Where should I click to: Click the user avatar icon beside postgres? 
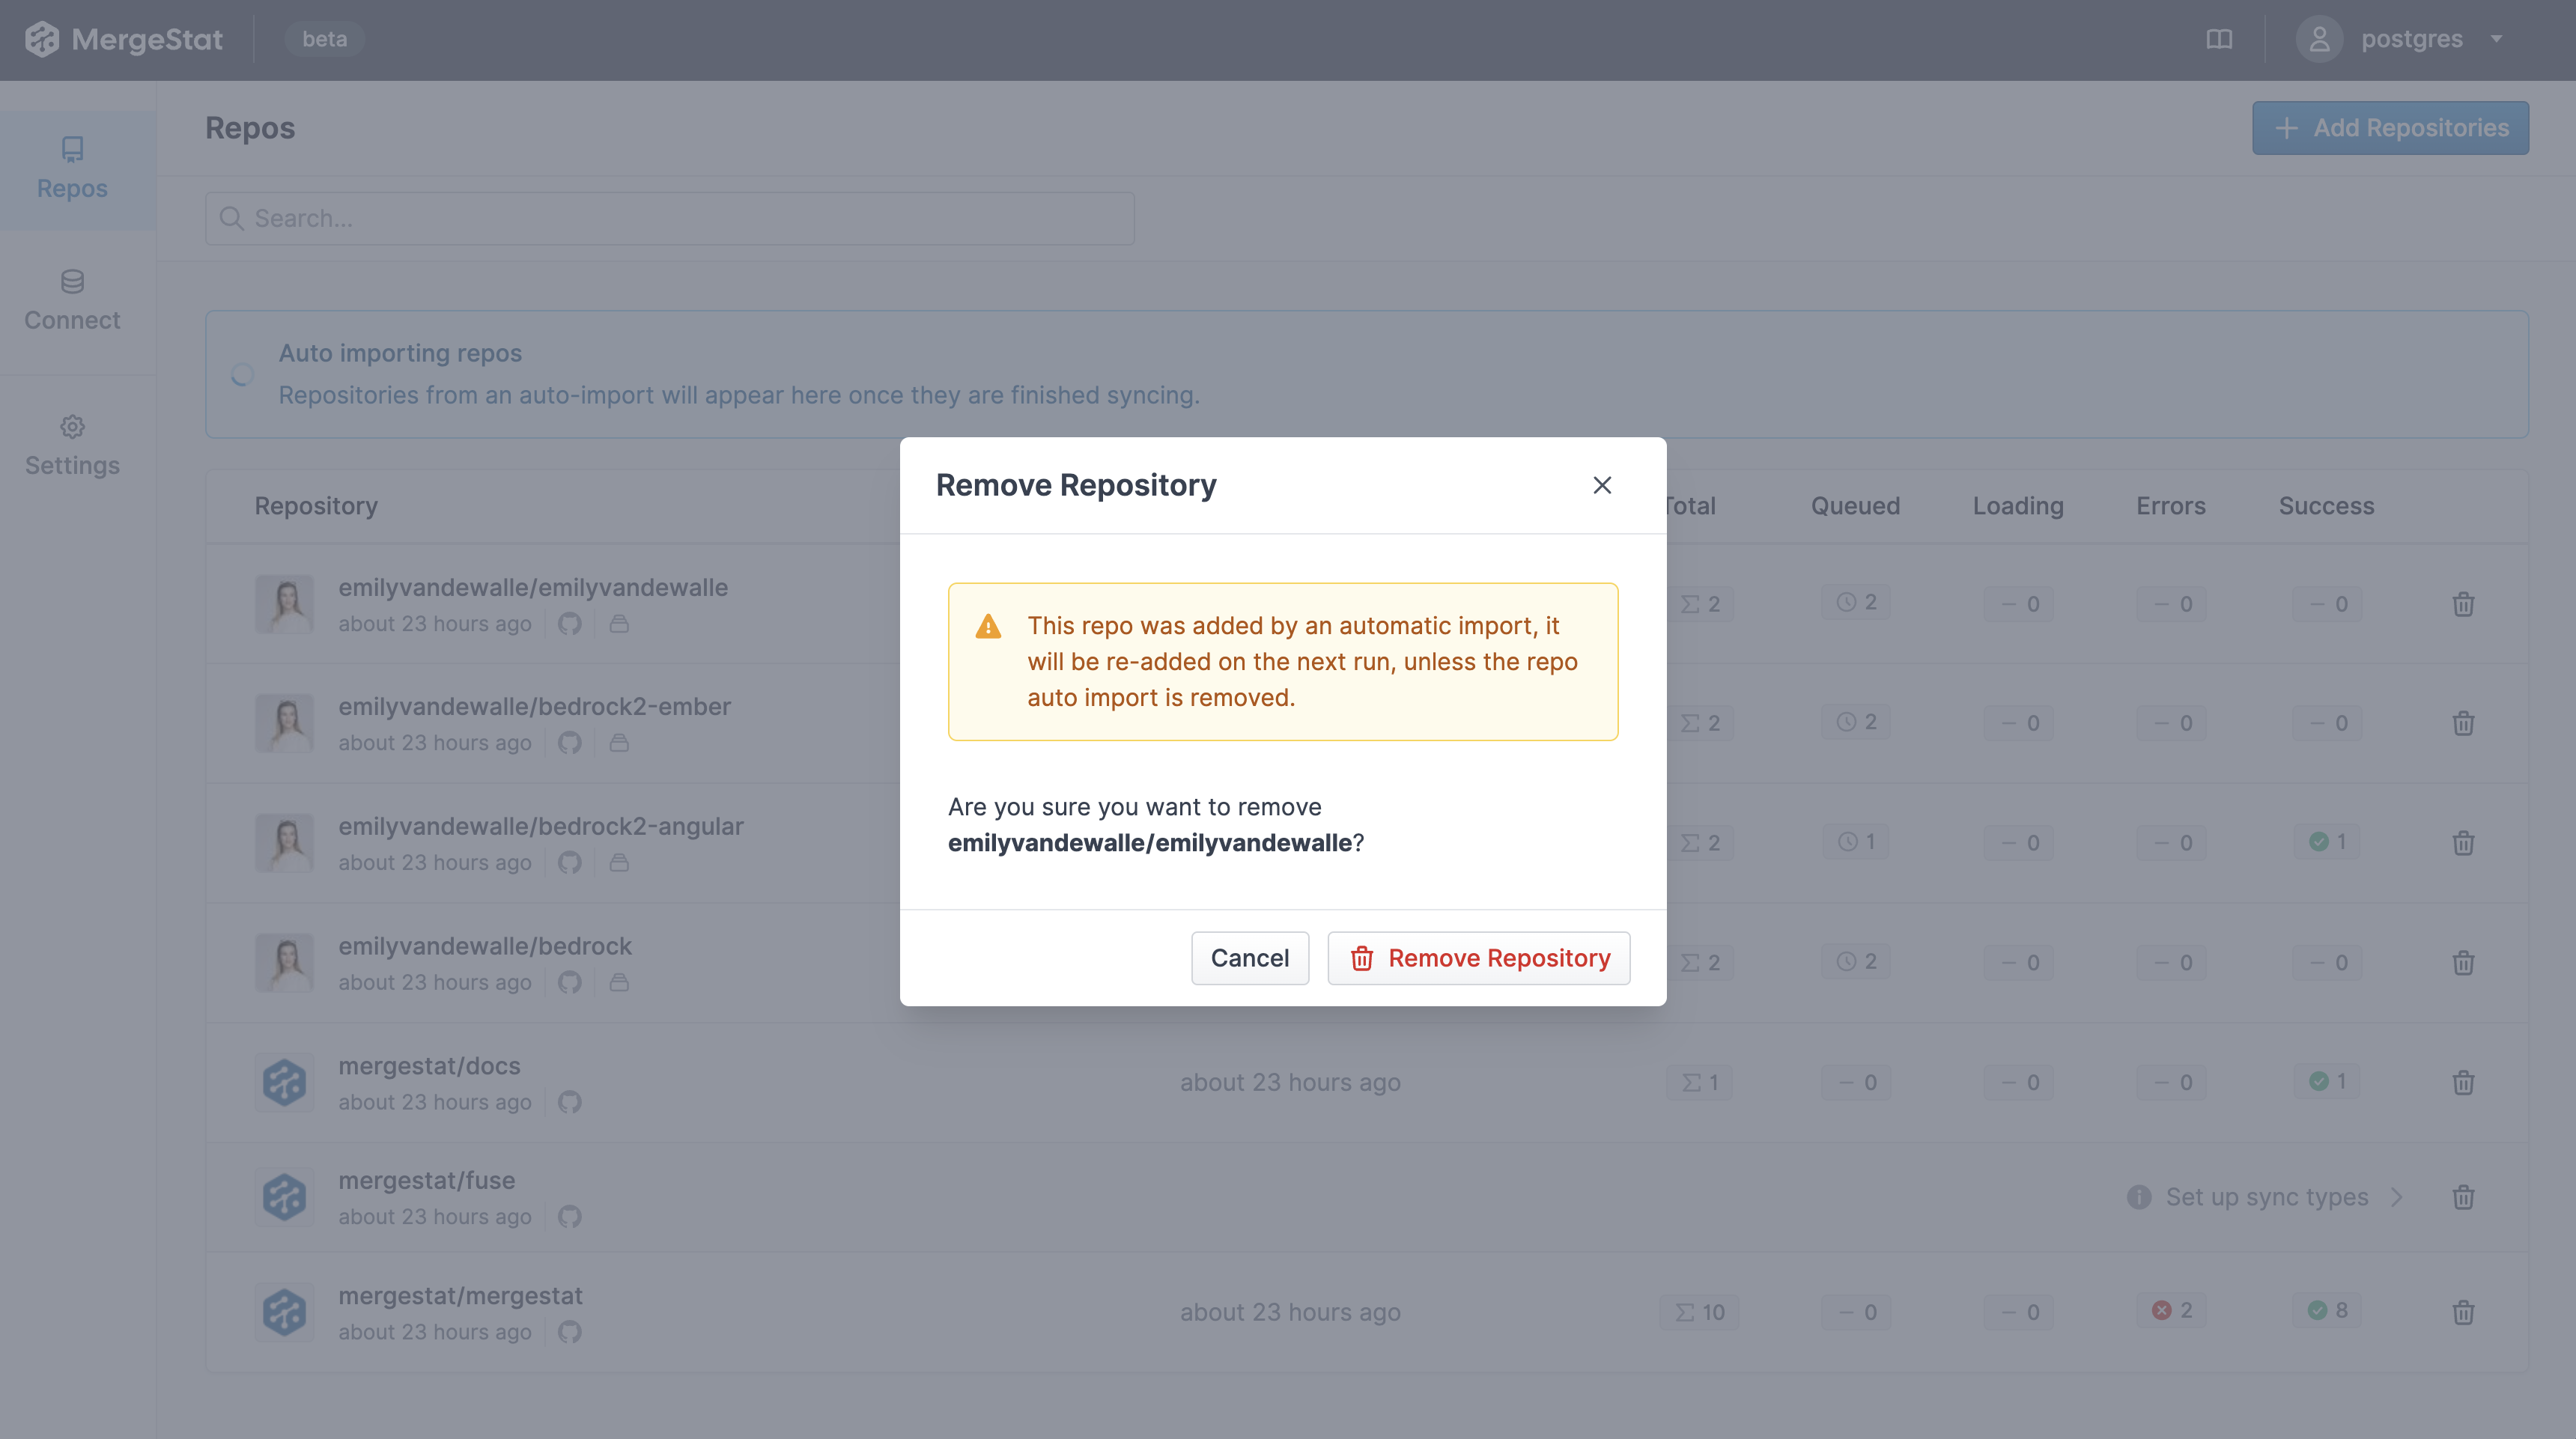click(2319, 39)
